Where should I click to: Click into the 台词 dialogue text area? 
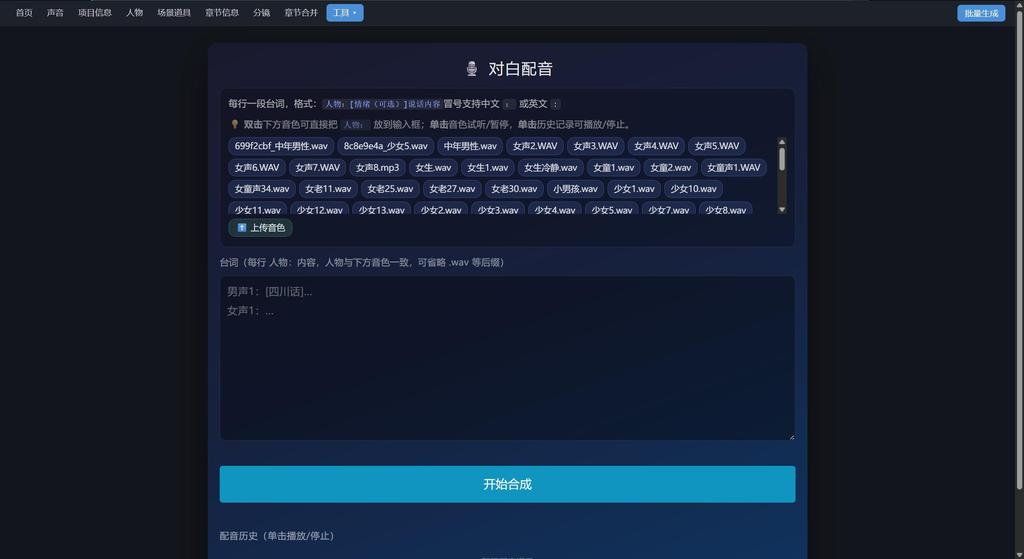[507, 358]
